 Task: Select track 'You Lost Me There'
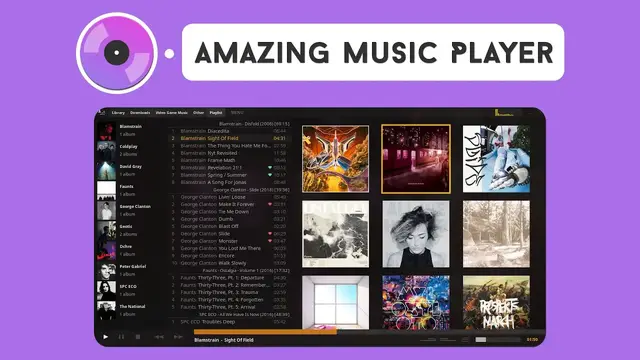[x=229, y=249]
